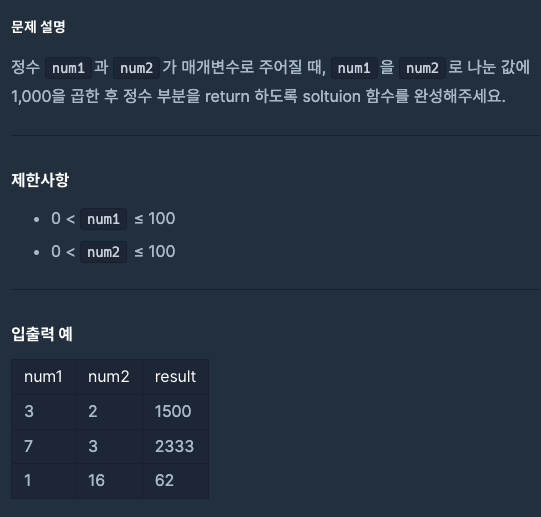The height and width of the screenshot is (517, 541).
Task: Select the word soltuion in description
Action: (x=331, y=96)
